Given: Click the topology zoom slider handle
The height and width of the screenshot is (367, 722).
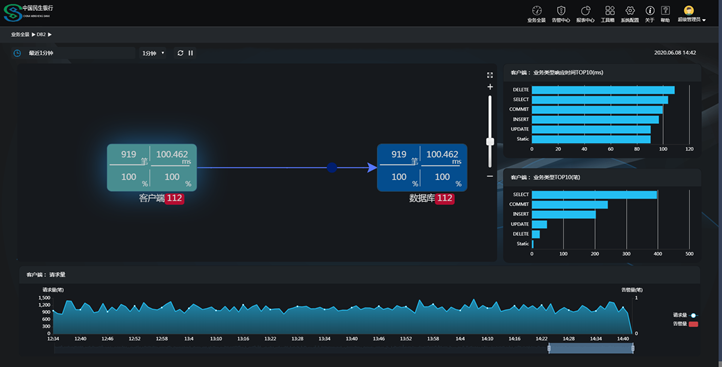Looking at the screenshot, I should (490, 141).
